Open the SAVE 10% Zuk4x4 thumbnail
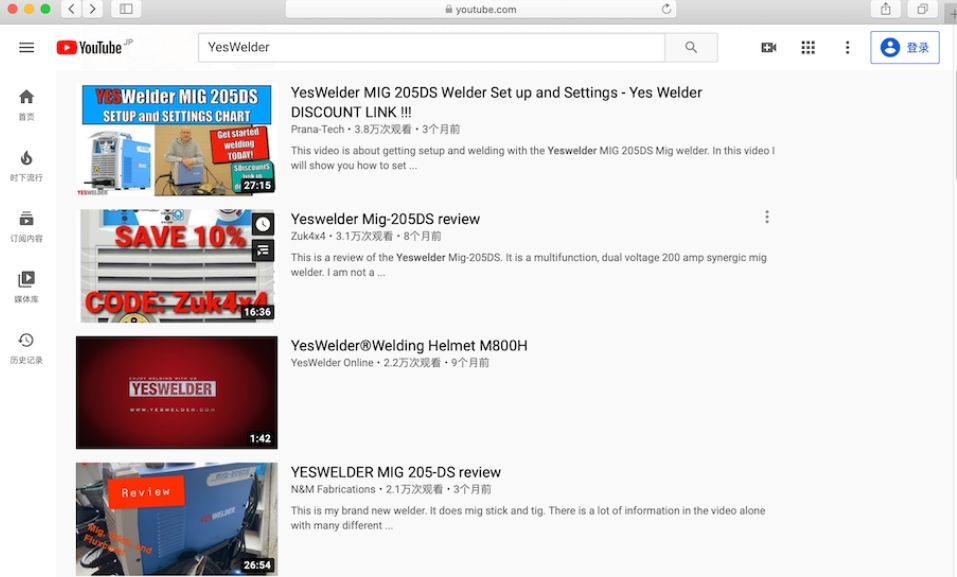 click(177, 266)
